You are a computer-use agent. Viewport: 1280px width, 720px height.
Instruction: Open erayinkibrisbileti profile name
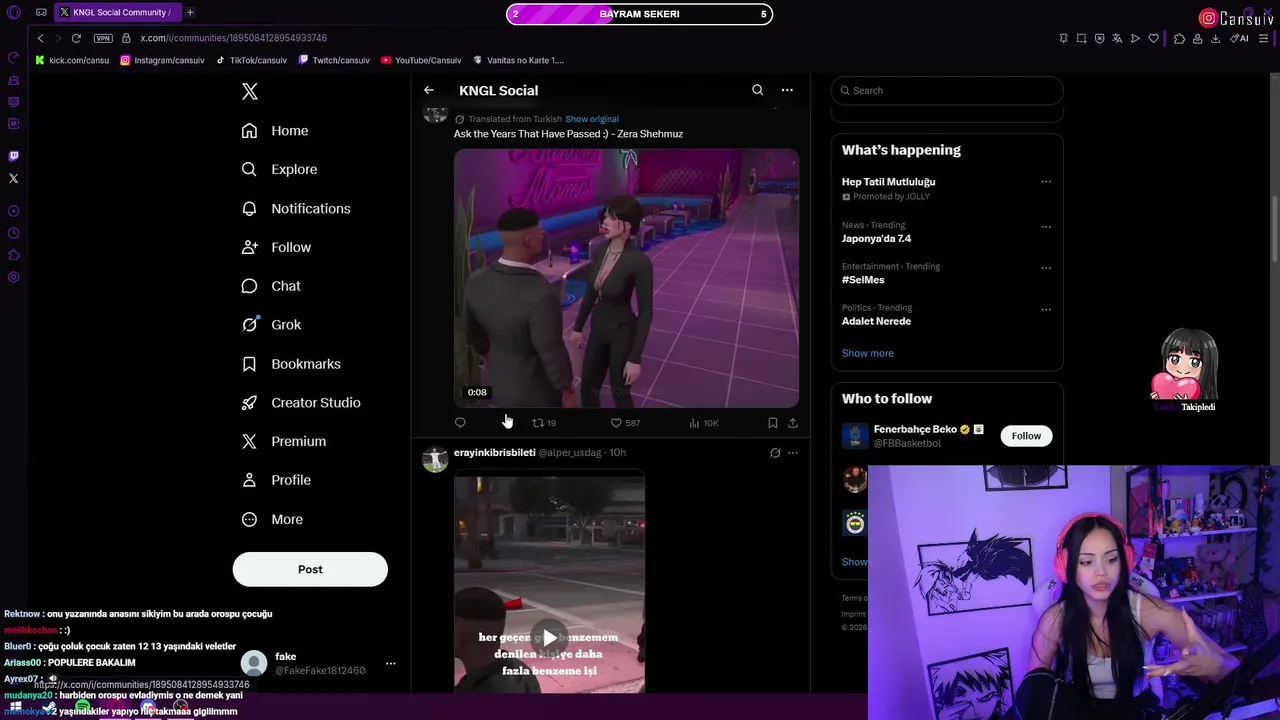[495, 453]
